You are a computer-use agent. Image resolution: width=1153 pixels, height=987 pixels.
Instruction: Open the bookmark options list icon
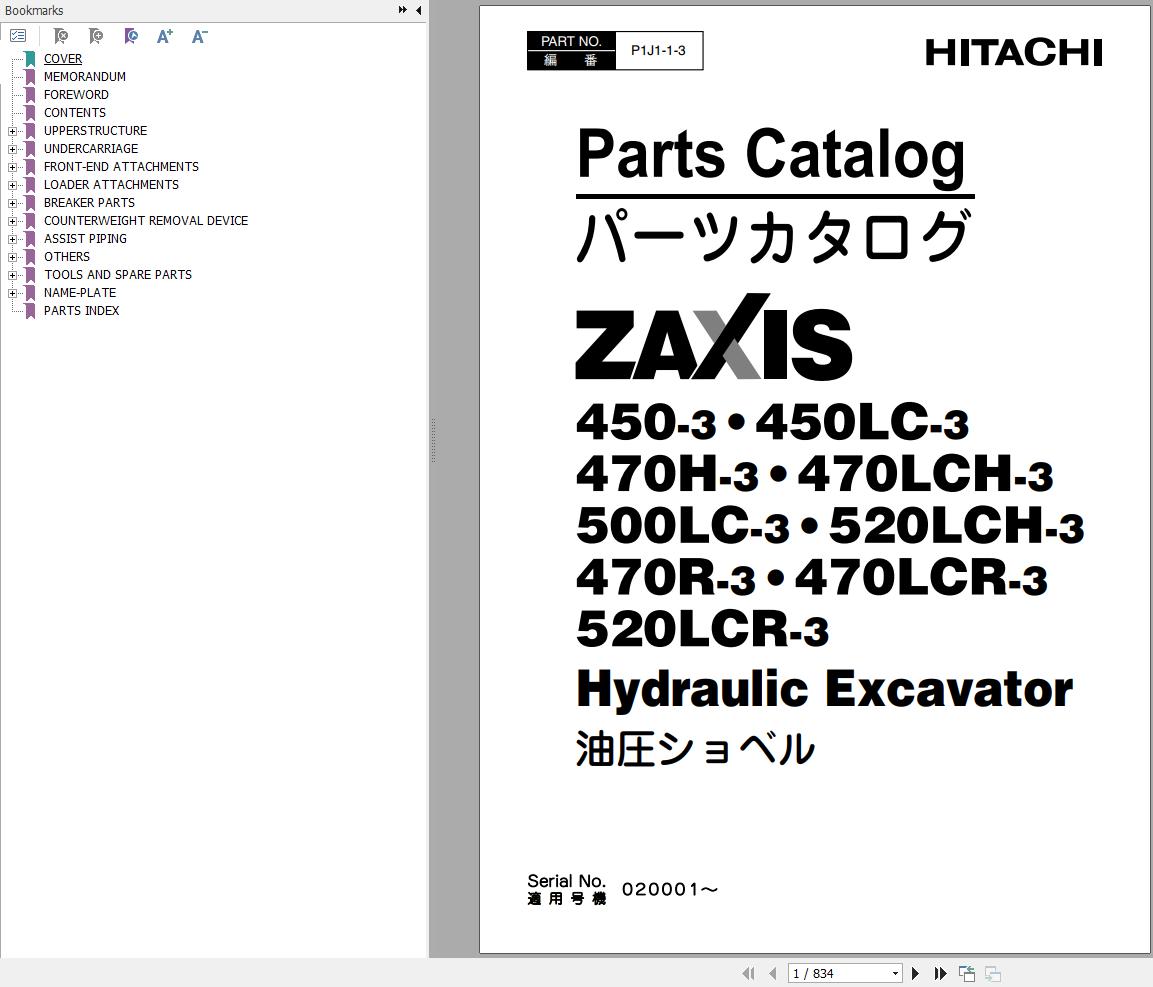click(x=18, y=35)
